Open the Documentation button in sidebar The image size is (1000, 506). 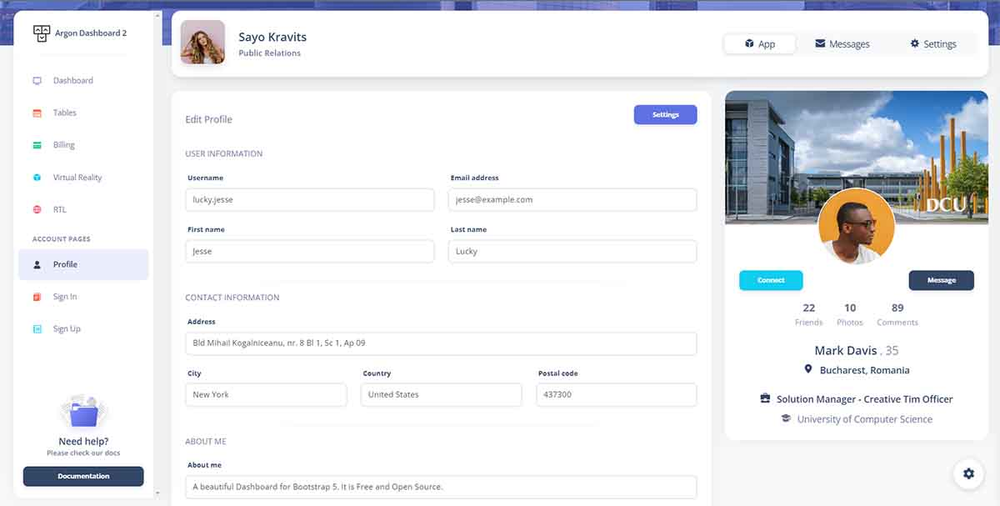[83, 476]
